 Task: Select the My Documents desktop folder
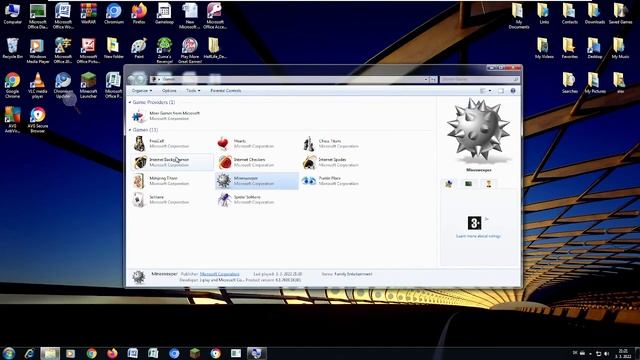pyautogui.click(x=518, y=16)
